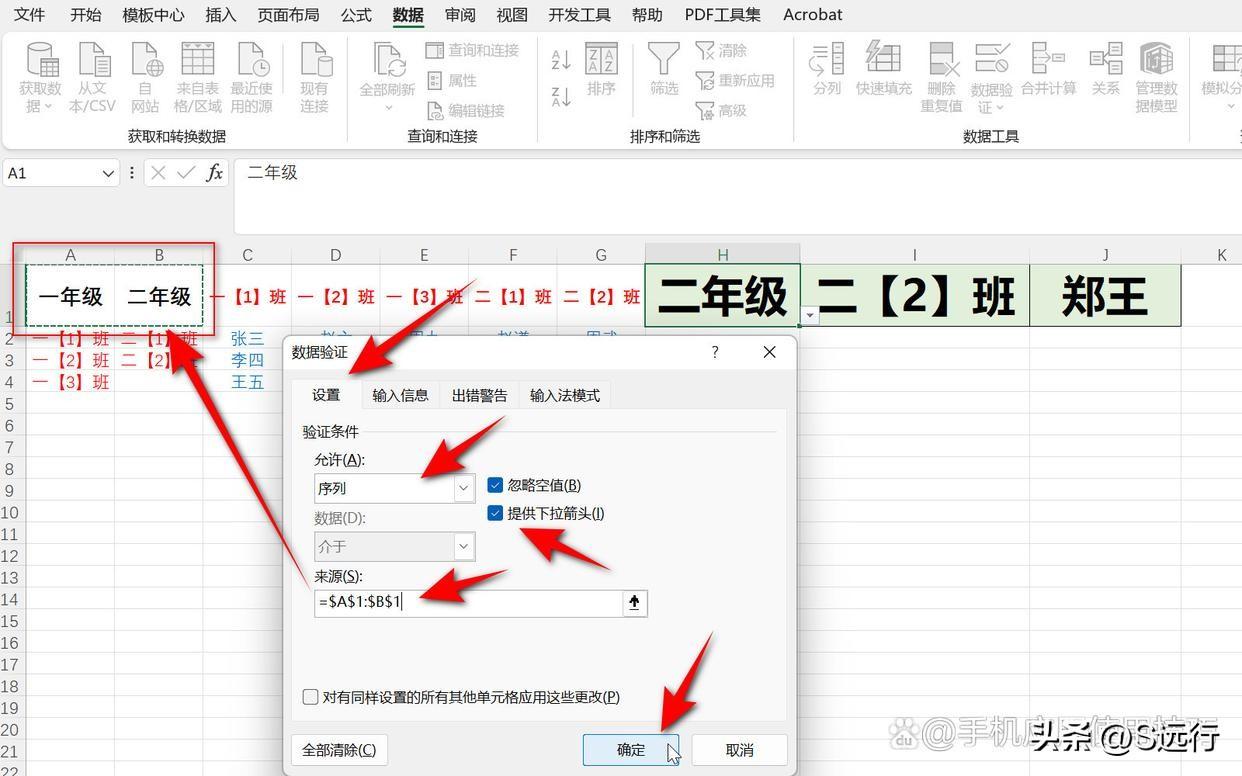Click the 删除重复值 (Remove Duplicates) icon

pyautogui.click(x=941, y=60)
